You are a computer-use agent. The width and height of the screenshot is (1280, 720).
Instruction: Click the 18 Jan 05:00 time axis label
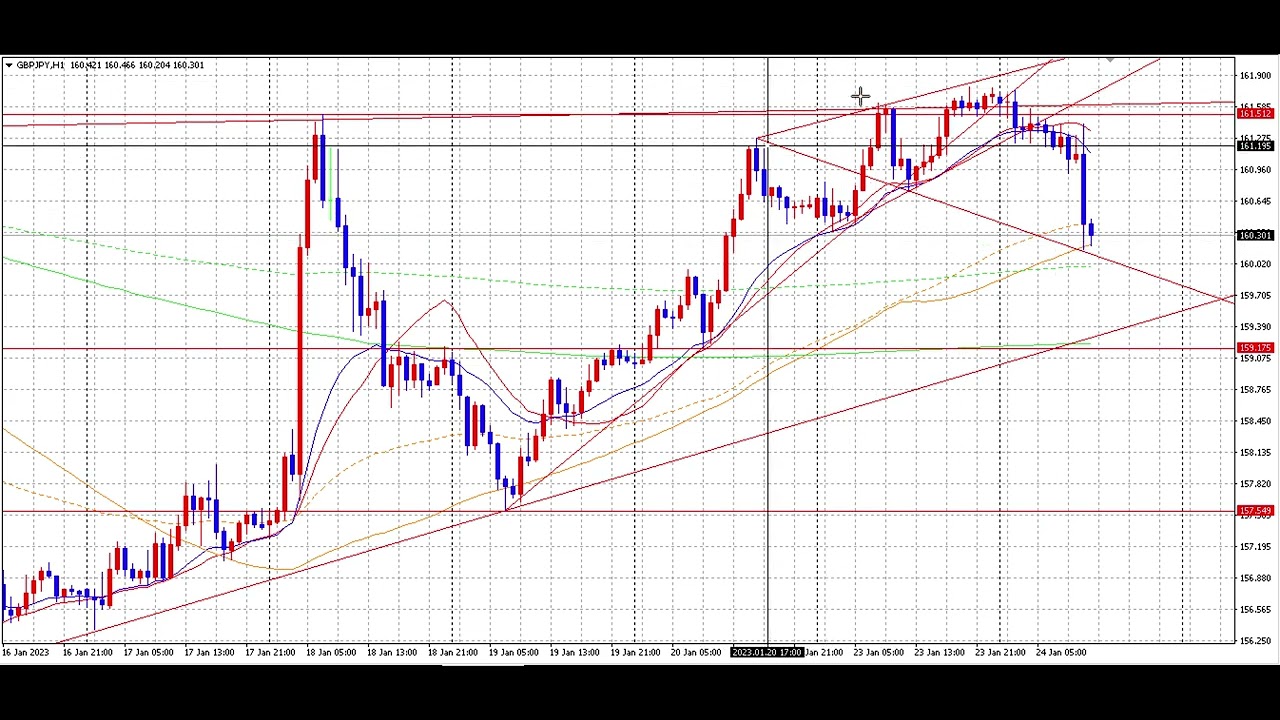[x=331, y=653]
